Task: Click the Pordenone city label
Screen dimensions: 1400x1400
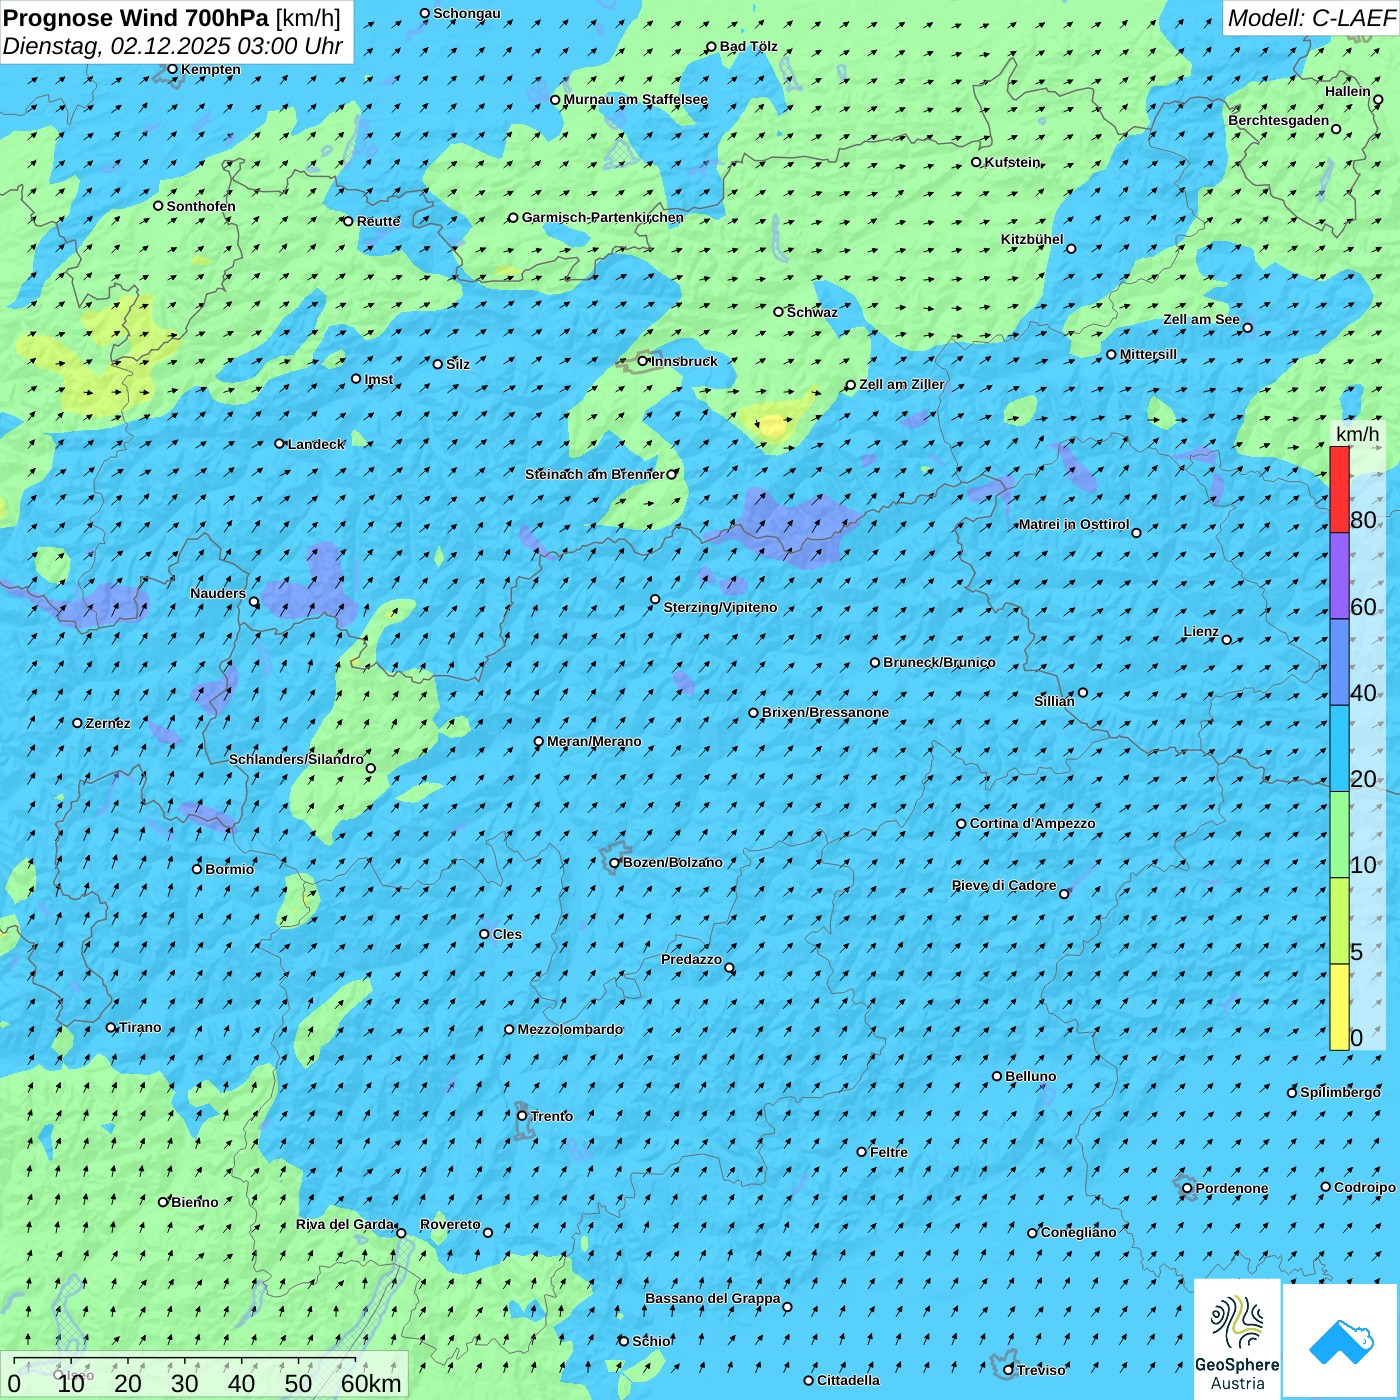Action: 1232,1188
